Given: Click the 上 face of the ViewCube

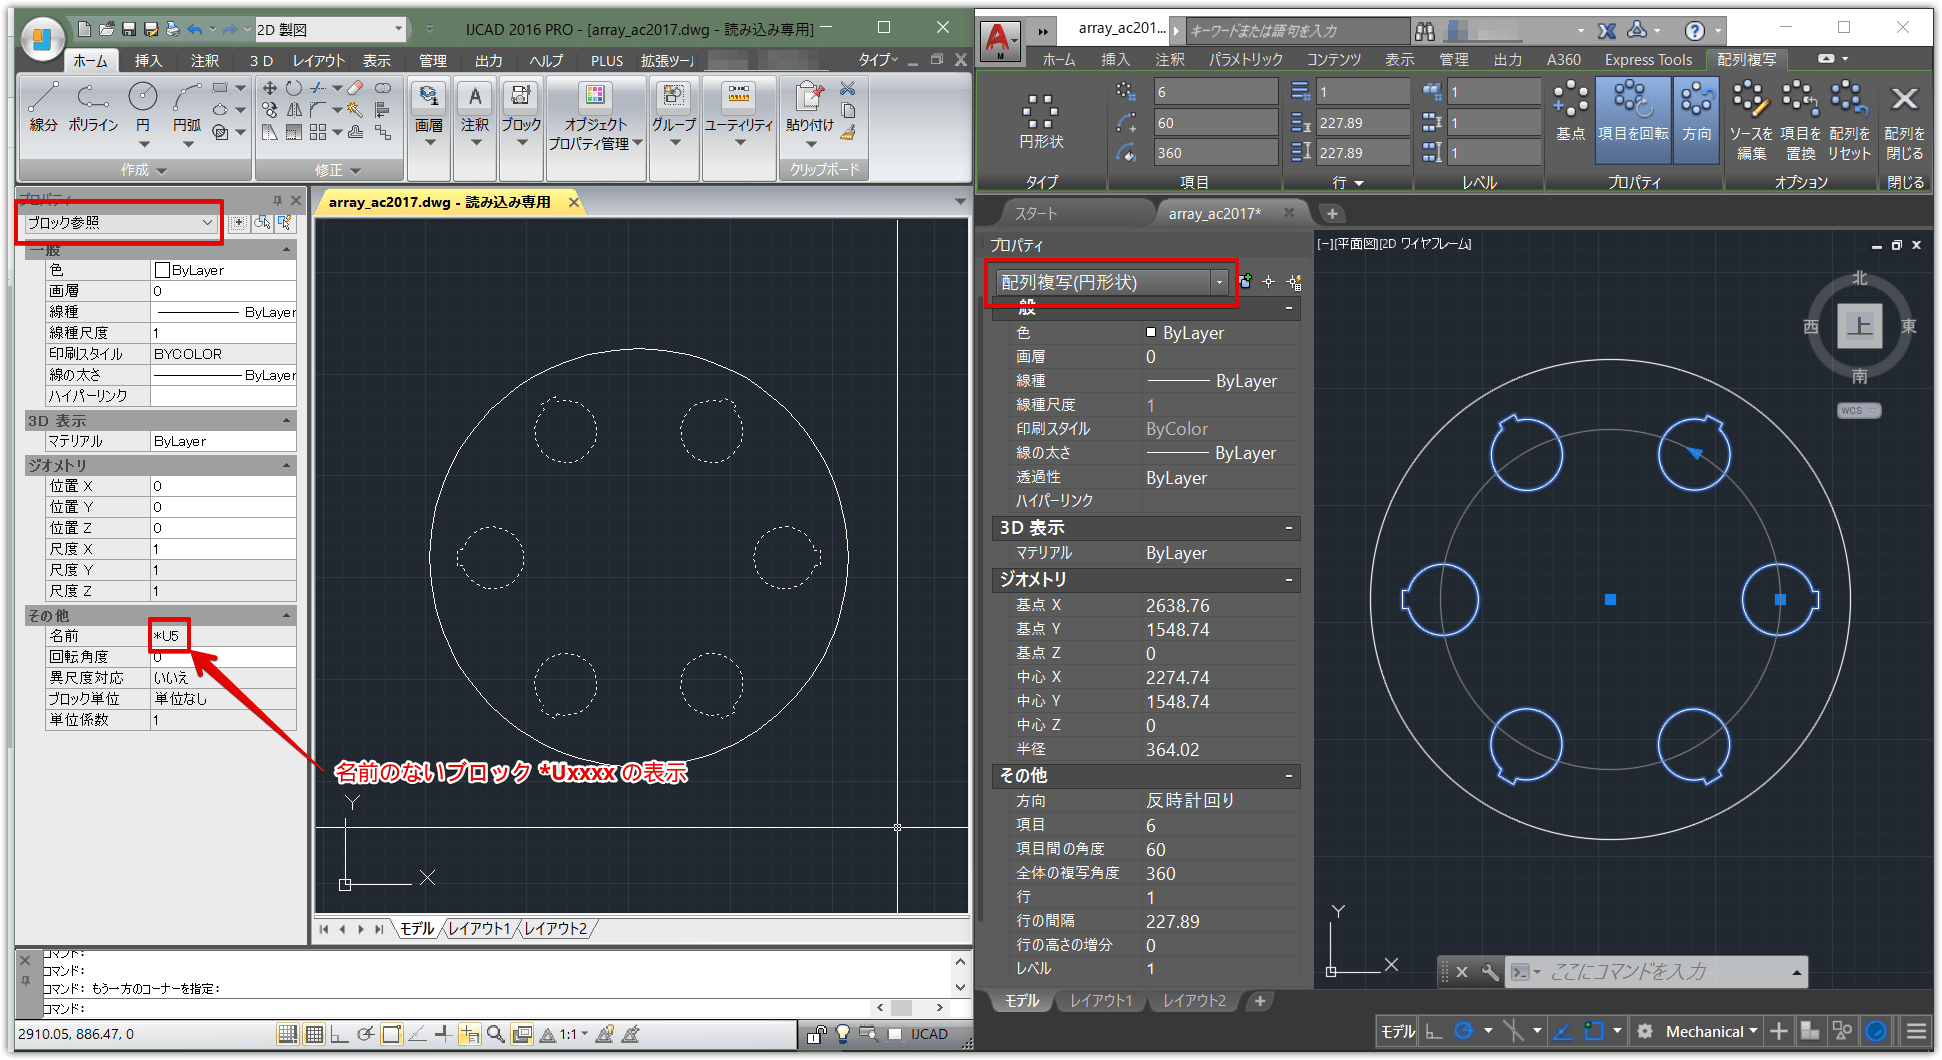Looking at the screenshot, I should pyautogui.click(x=1859, y=325).
